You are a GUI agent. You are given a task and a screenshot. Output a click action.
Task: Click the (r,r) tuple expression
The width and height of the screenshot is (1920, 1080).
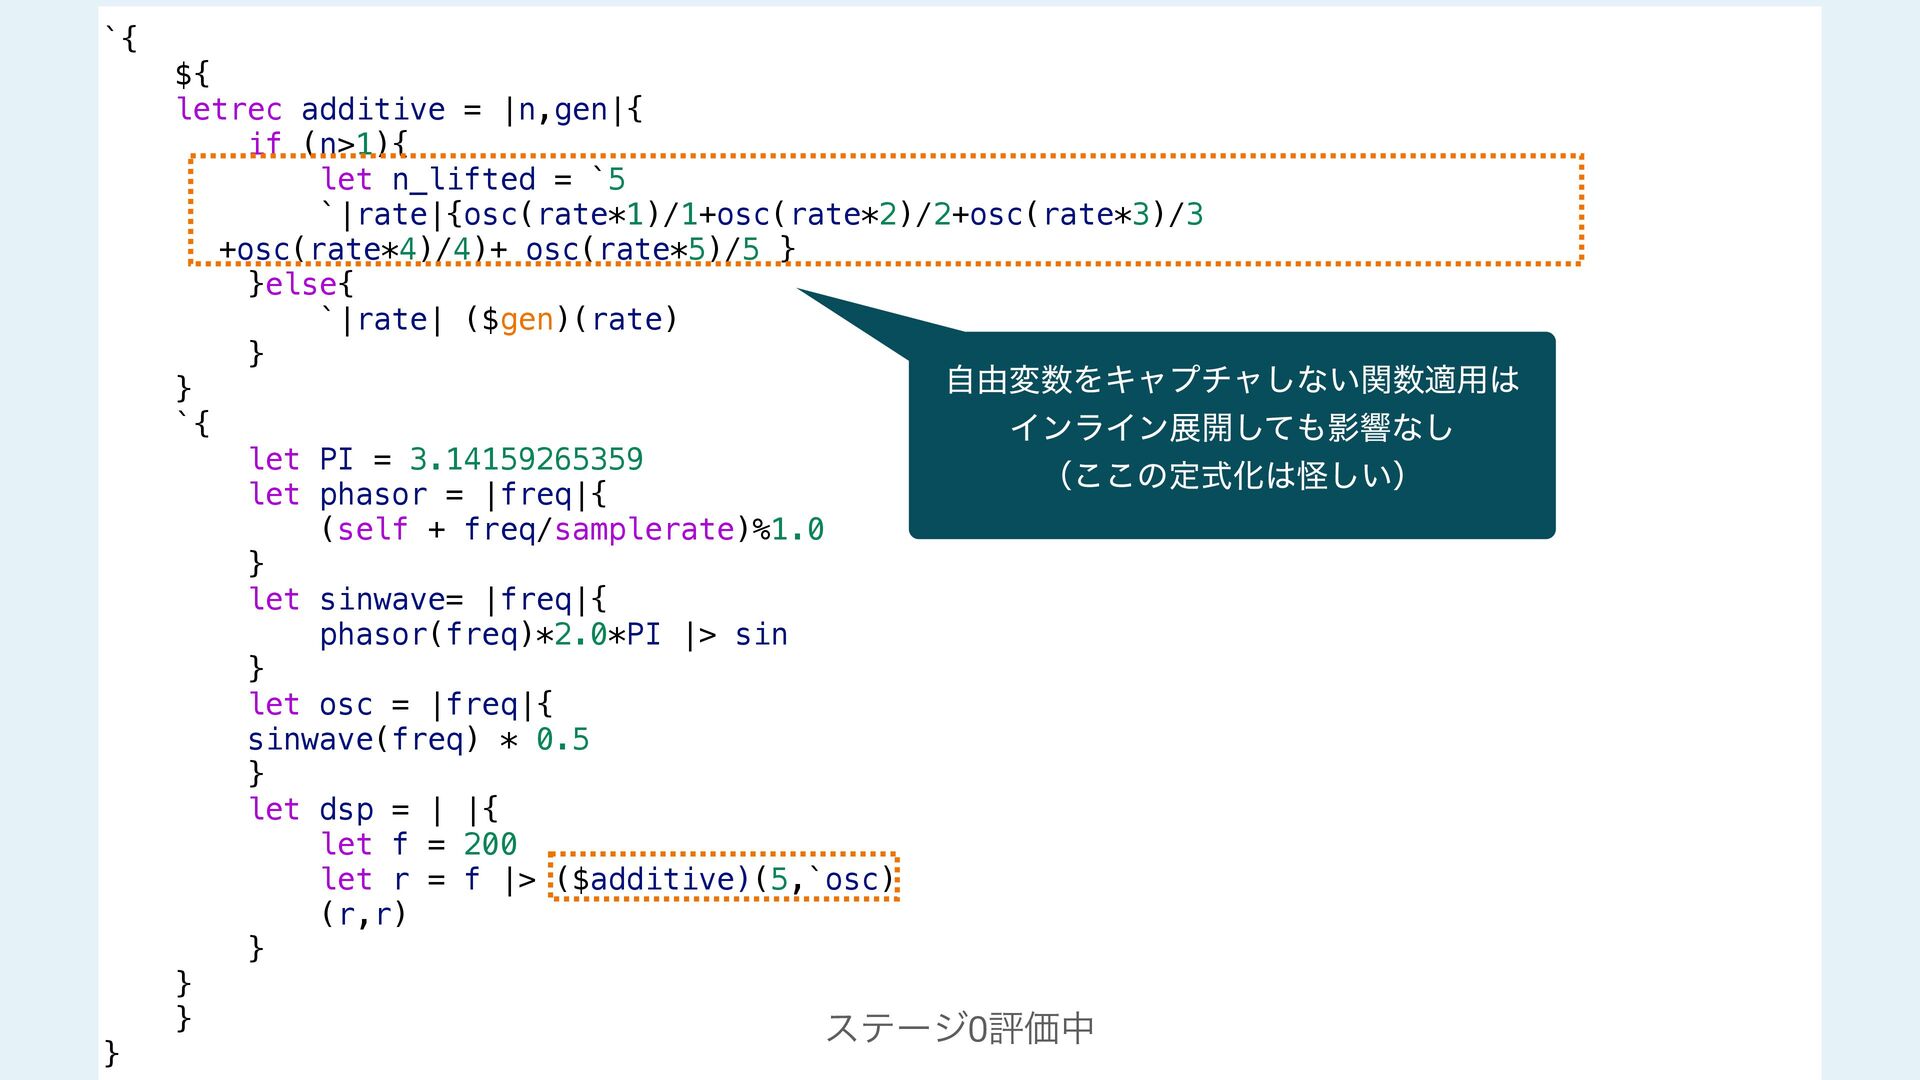[x=363, y=914]
